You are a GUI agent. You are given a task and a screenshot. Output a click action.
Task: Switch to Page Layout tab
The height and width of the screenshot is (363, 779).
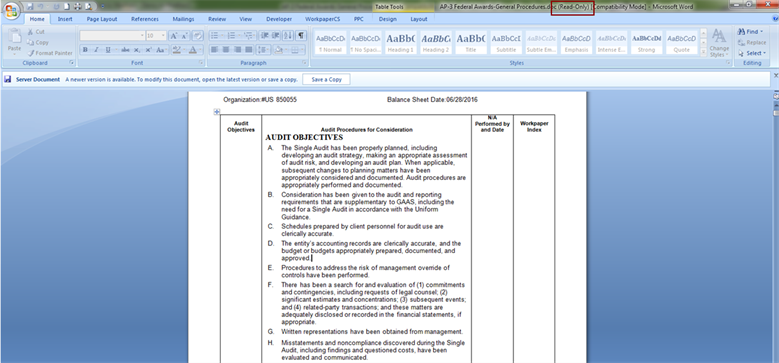coord(102,19)
